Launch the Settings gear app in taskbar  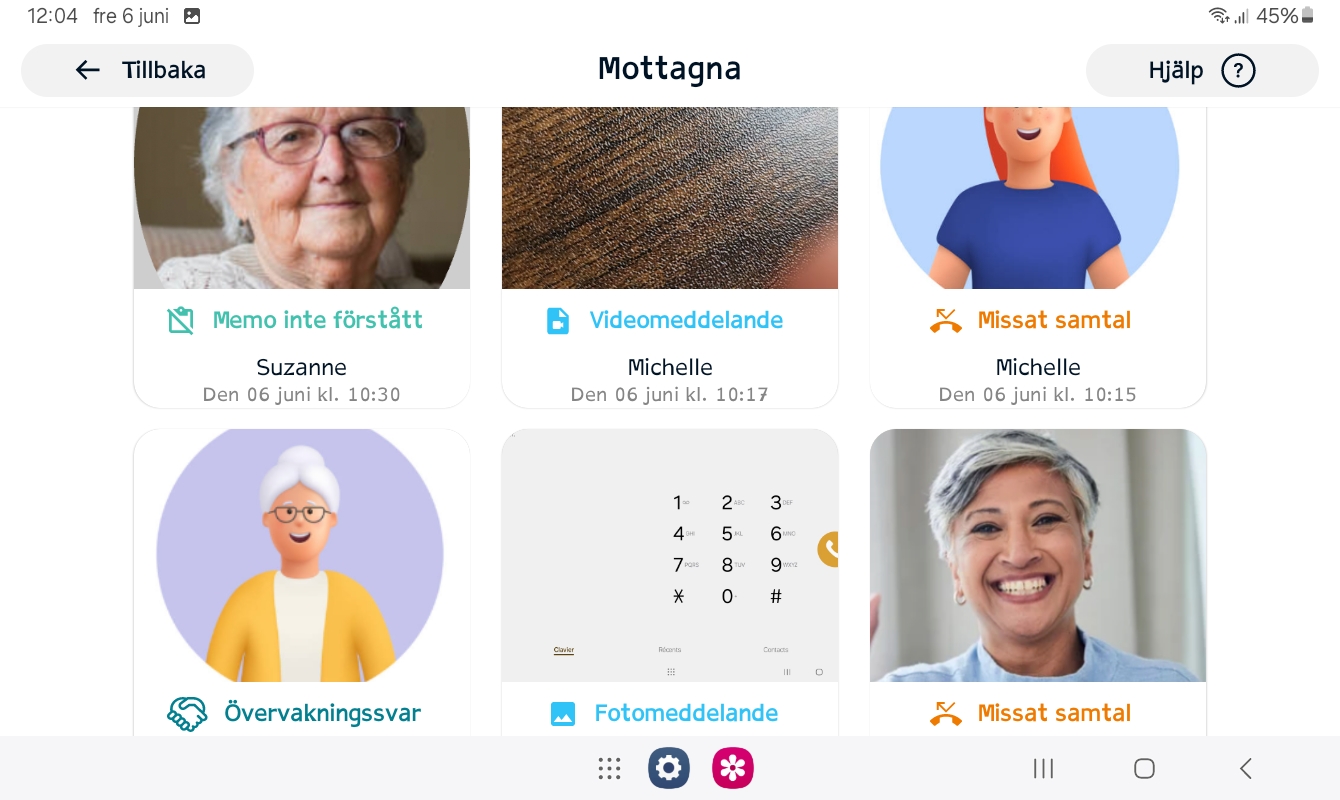pyautogui.click(x=669, y=768)
